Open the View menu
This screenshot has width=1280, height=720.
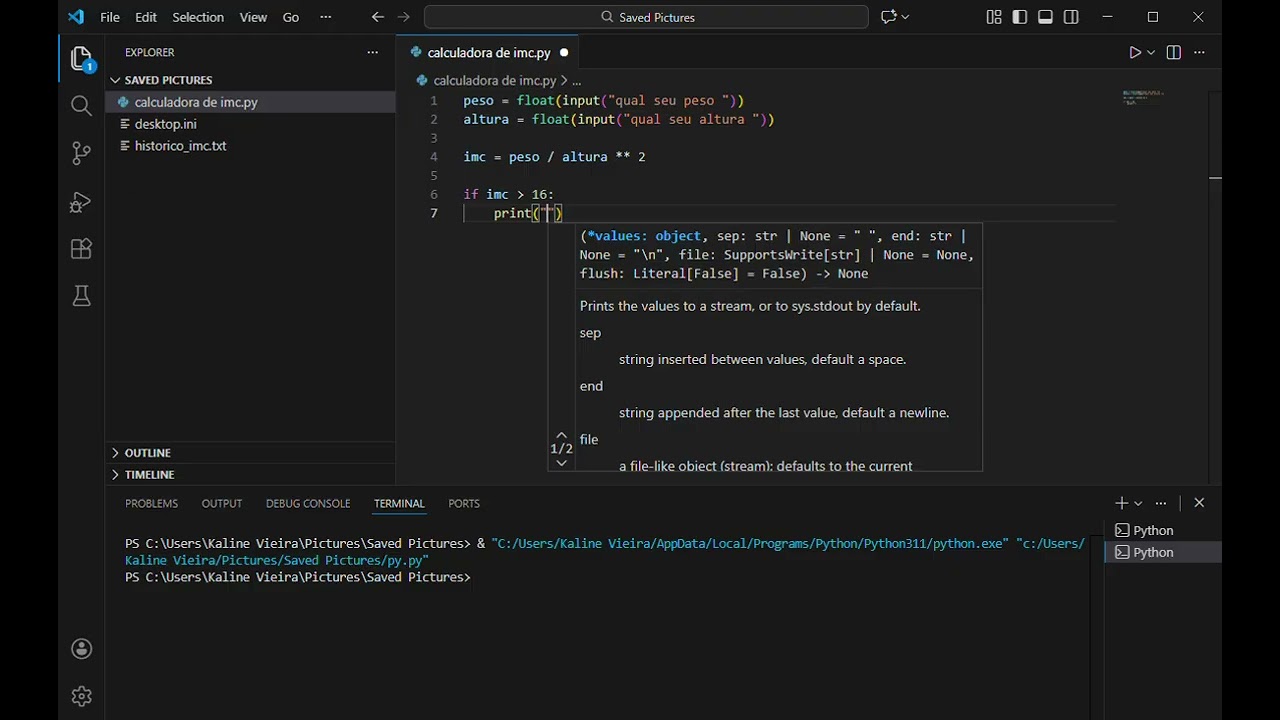tap(253, 17)
